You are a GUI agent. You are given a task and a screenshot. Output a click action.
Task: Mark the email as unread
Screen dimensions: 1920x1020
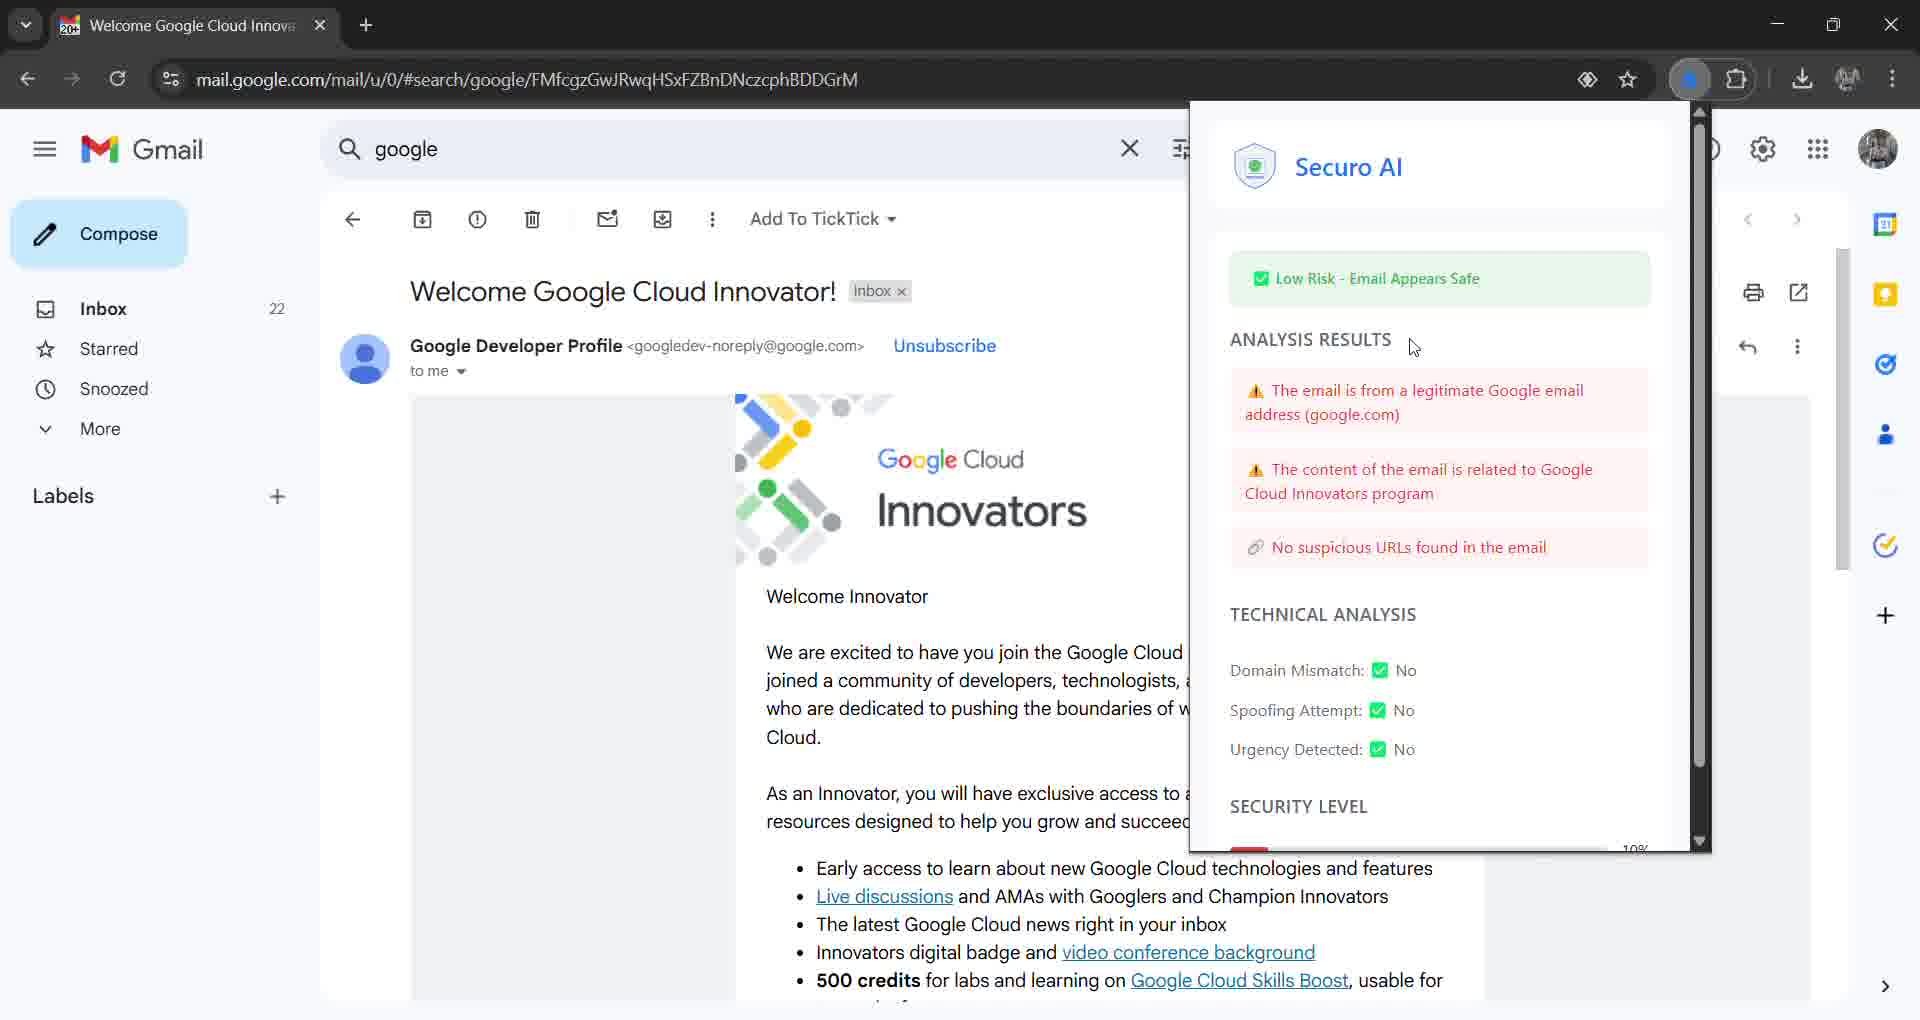[x=608, y=220]
